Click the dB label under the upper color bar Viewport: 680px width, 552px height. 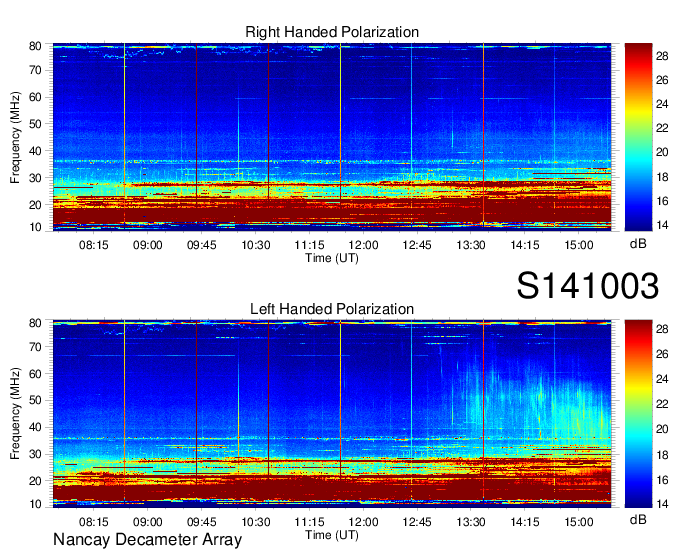pos(638,244)
